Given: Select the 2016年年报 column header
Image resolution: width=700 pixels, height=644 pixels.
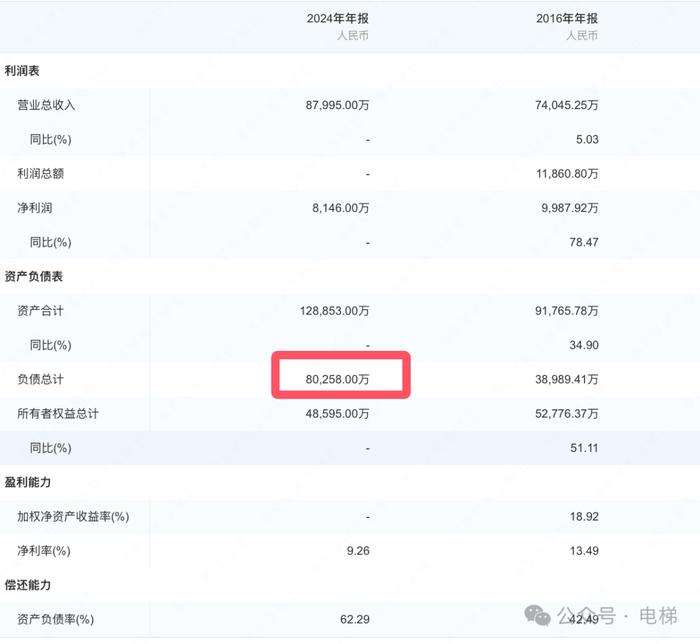Looking at the screenshot, I should (567, 18).
